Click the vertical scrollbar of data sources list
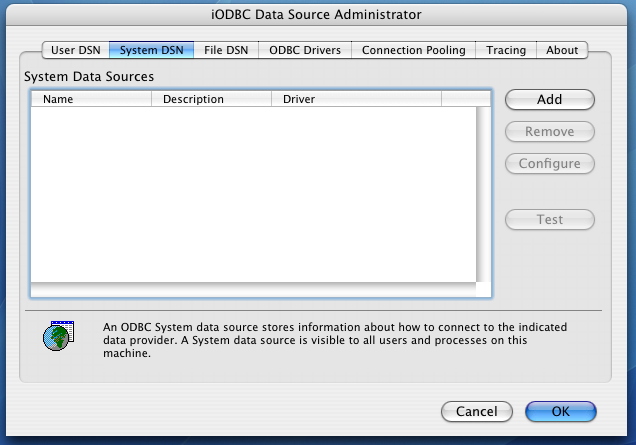The width and height of the screenshot is (636, 445). coord(483,194)
